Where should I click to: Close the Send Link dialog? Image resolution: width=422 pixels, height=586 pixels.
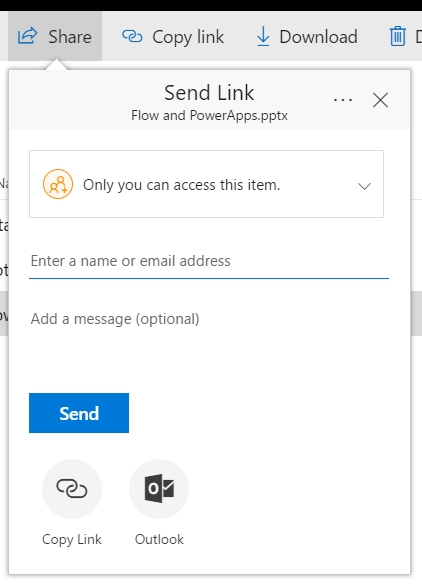pos(381,100)
